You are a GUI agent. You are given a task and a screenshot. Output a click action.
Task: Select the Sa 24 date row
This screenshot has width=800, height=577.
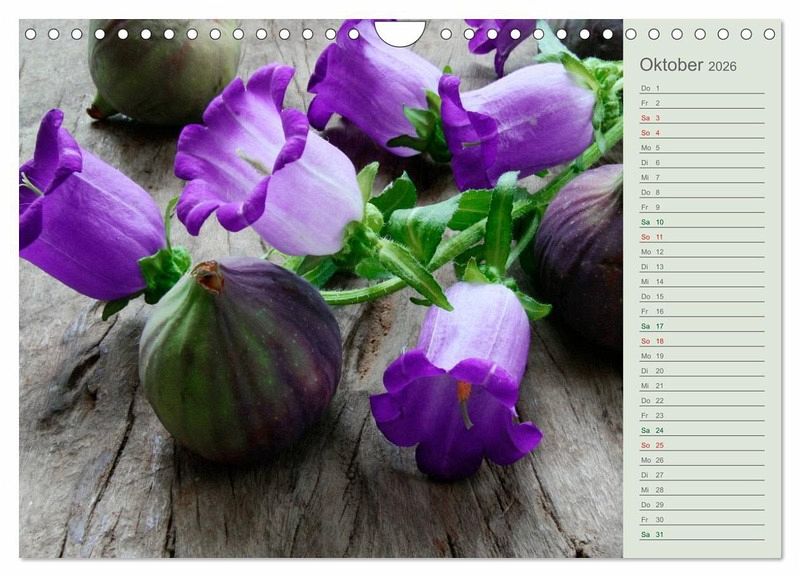pos(701,430)
